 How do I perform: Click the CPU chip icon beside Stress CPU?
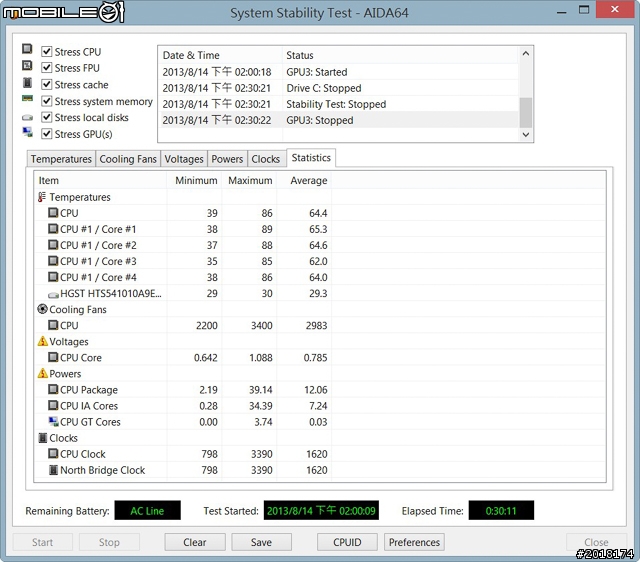tap(27, 49)
